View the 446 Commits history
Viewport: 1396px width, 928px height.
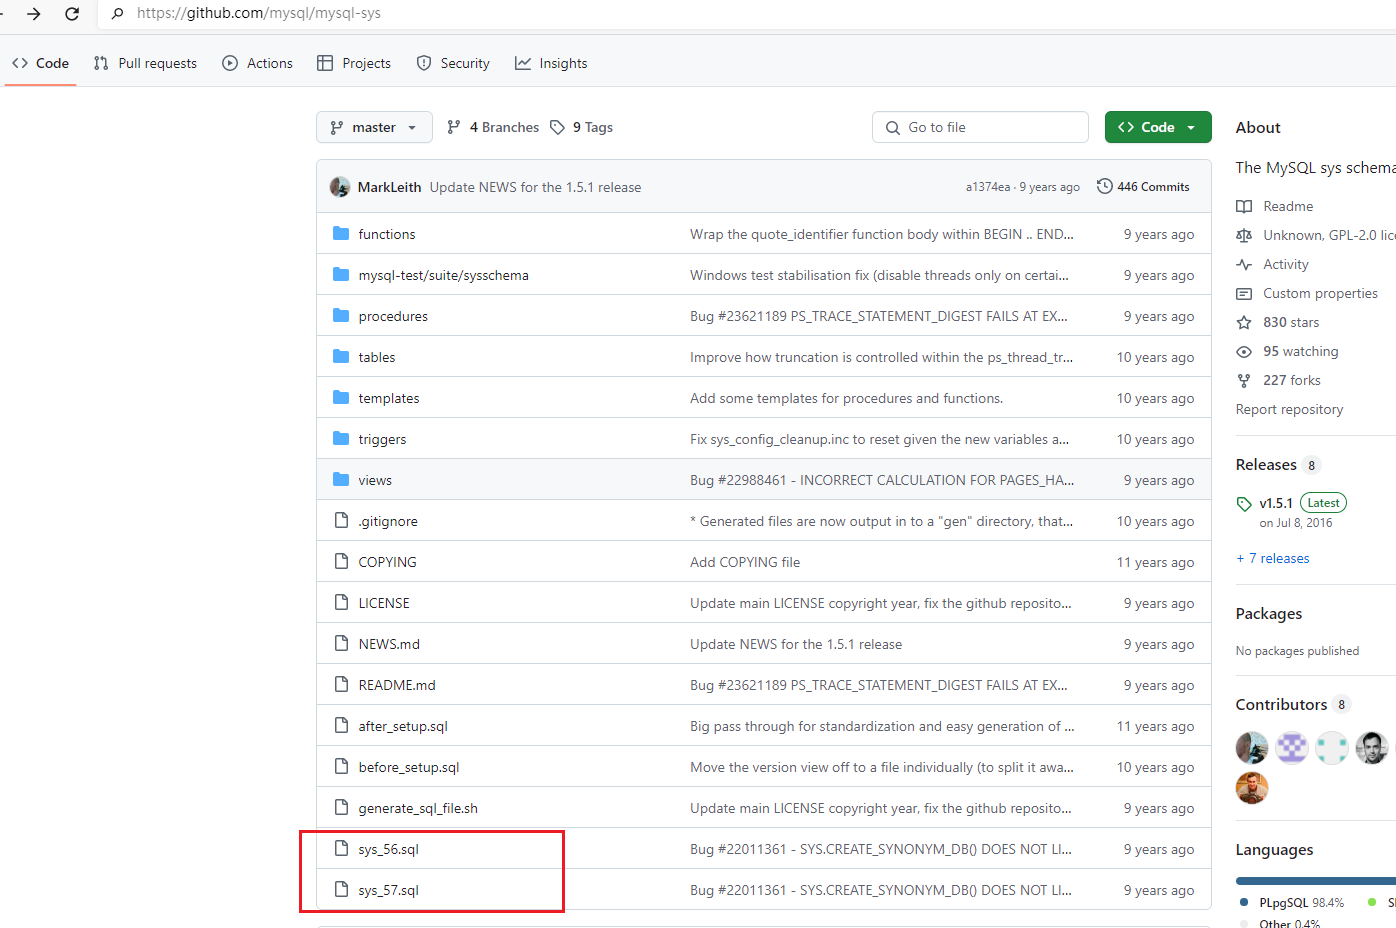click(1143, 187)
